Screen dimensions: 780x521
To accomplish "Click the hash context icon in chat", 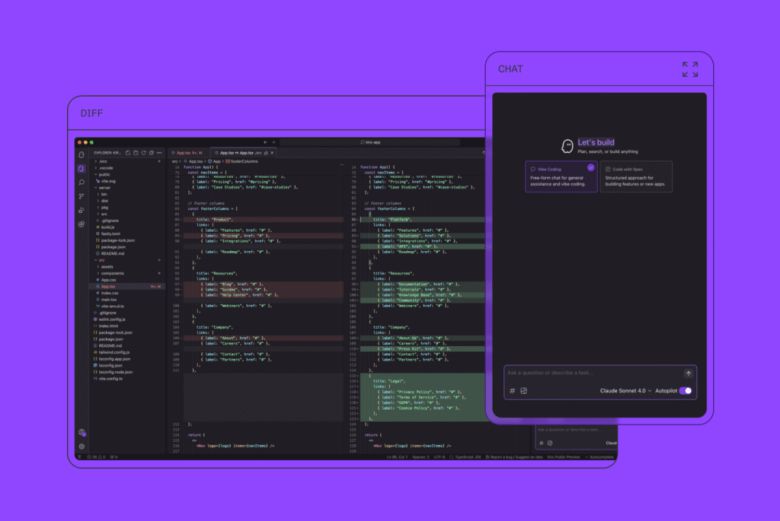I will click(x=512, y=391).
